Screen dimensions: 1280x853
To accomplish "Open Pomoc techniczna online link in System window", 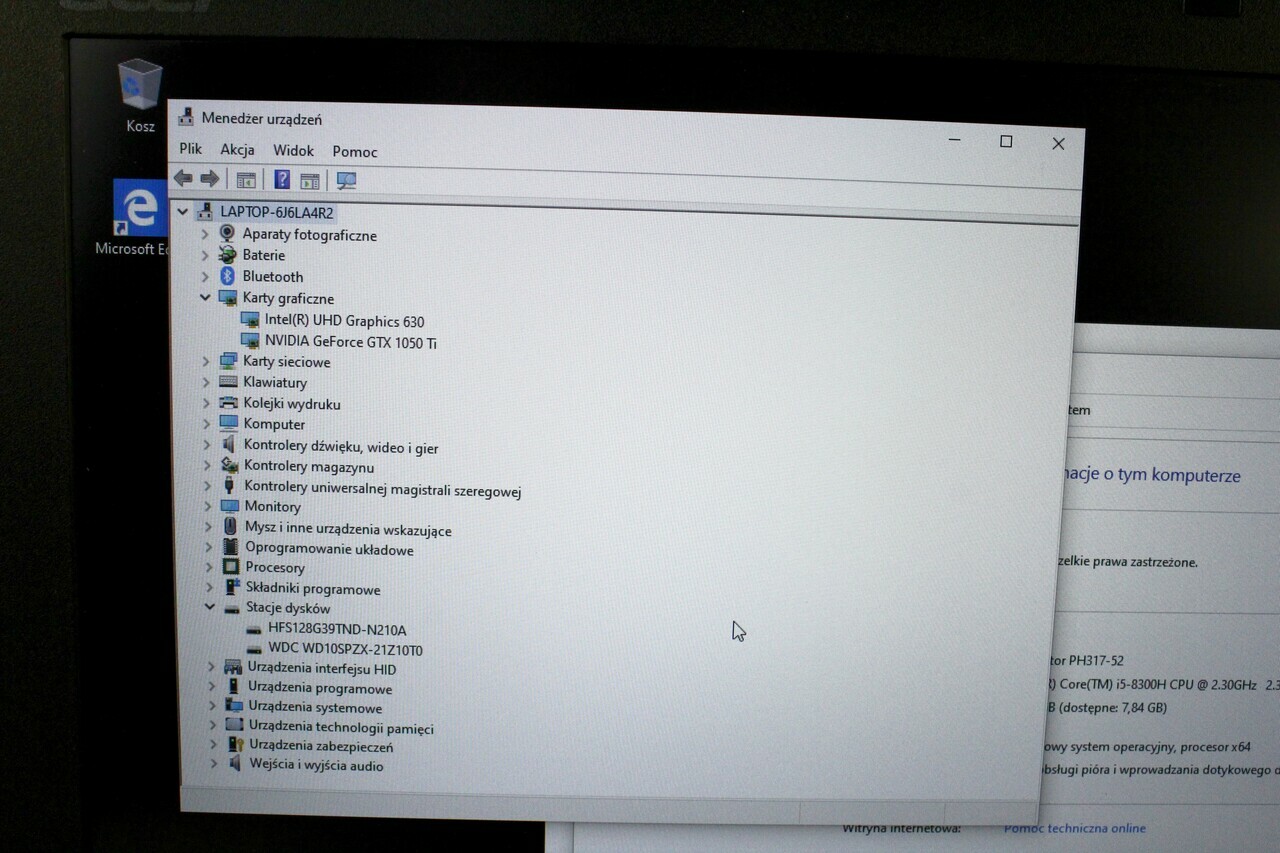I will pyautogui.click(x=1075, y=828).
